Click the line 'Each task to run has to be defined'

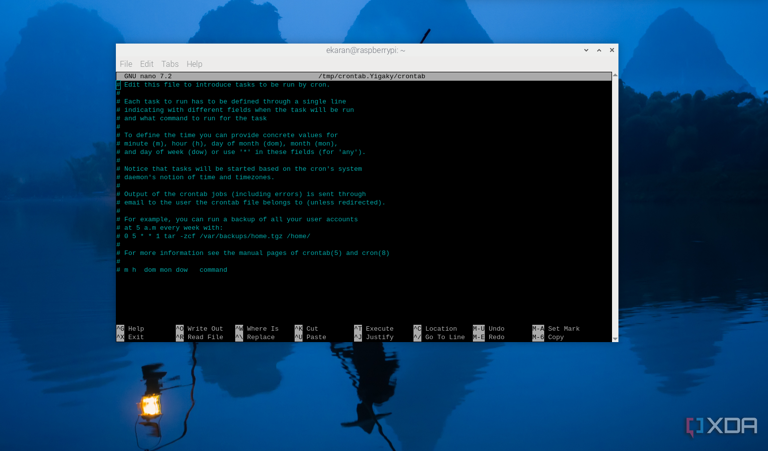[231, 102]
